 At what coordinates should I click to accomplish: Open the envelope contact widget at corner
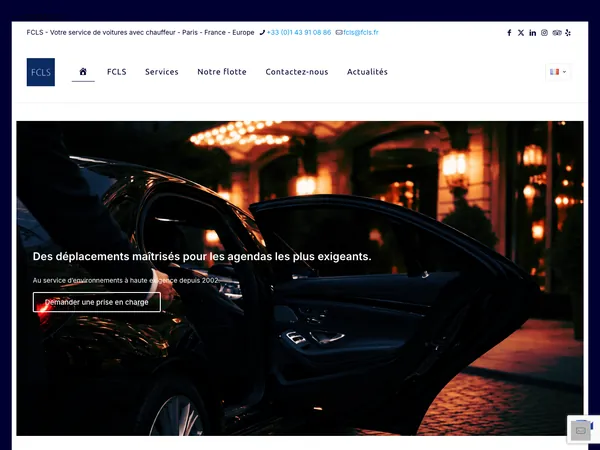580,431
